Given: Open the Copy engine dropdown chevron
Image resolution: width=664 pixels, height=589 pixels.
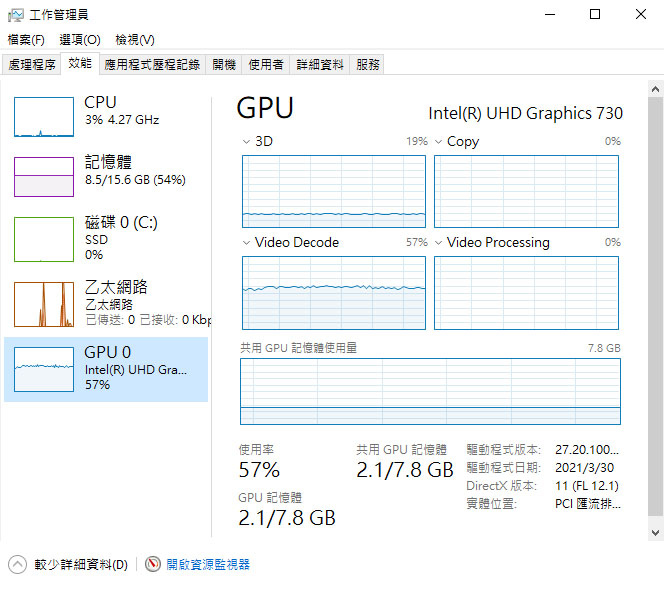Looking at the screenshot, I should (438, 141).
